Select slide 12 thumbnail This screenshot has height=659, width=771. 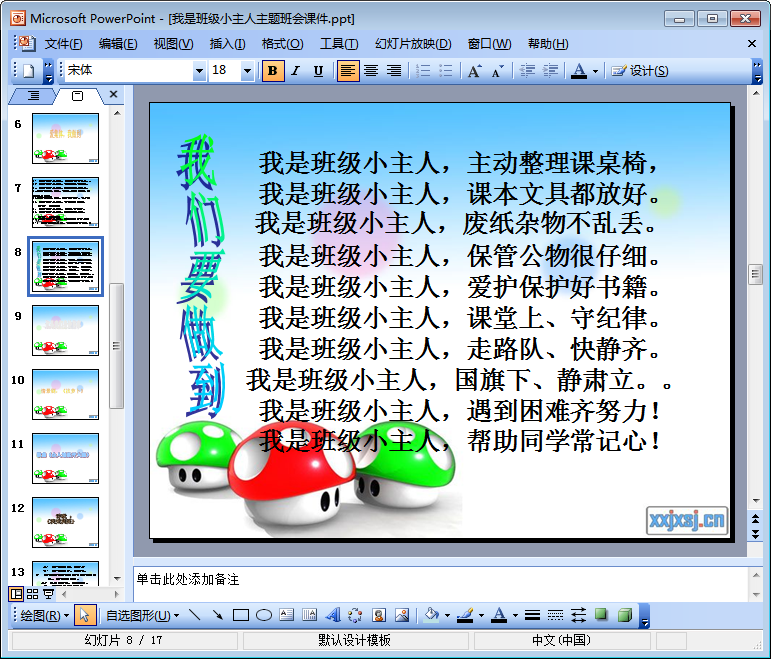pos(65,522)
